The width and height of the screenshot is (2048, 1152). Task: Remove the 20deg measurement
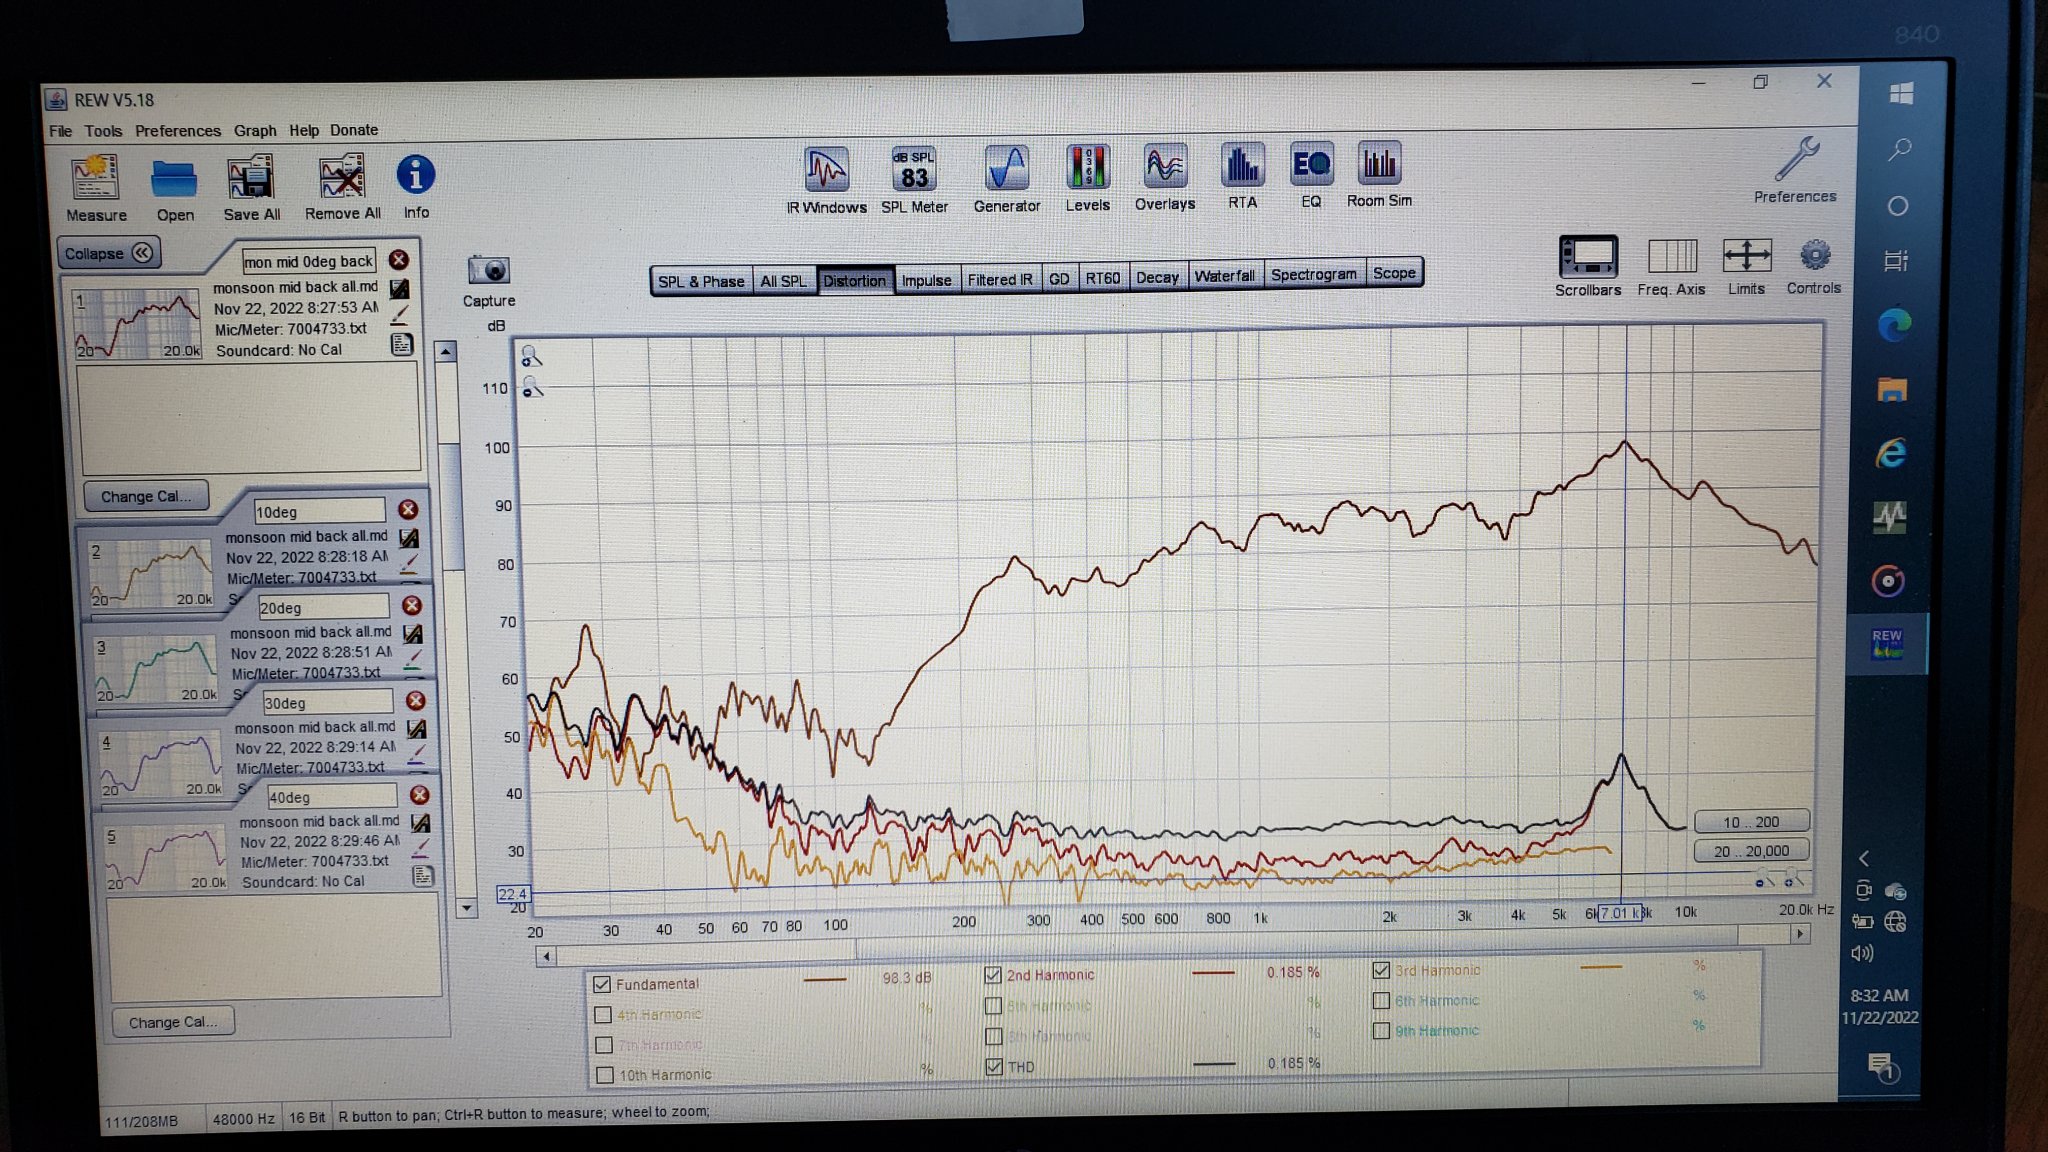click(x=411, y=606)
